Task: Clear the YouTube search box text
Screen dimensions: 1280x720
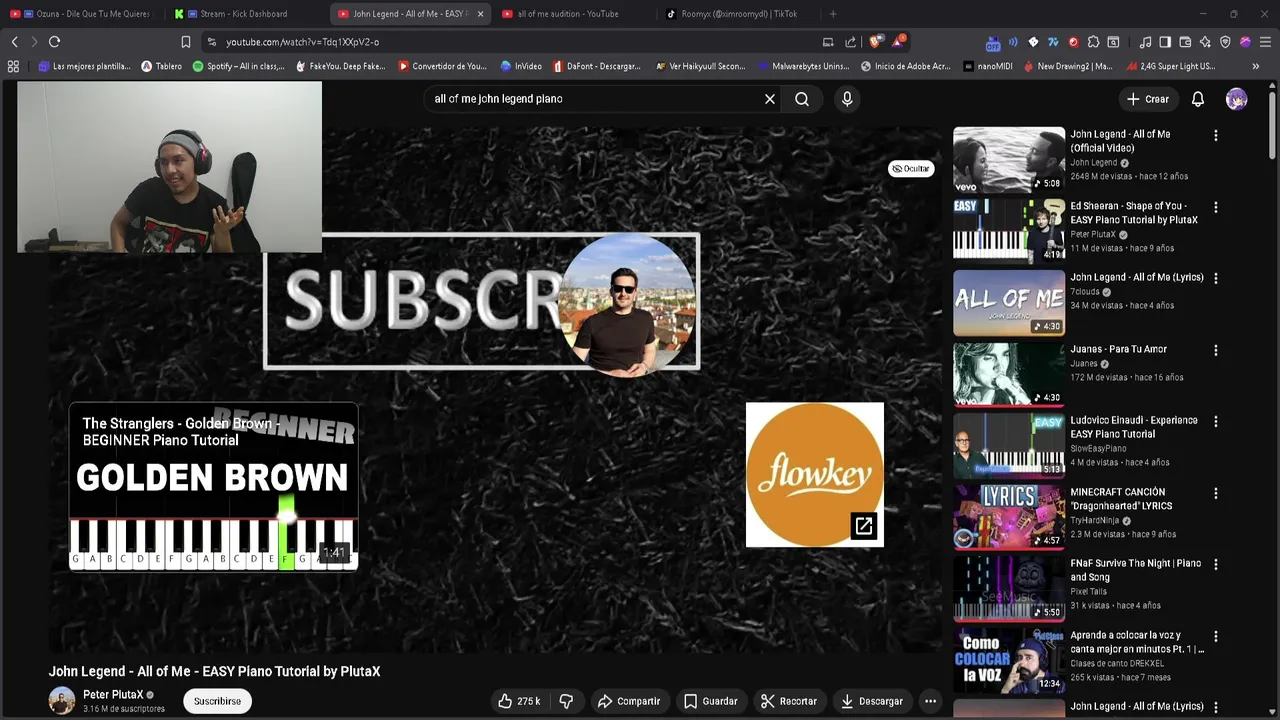Action: [770, 99]
